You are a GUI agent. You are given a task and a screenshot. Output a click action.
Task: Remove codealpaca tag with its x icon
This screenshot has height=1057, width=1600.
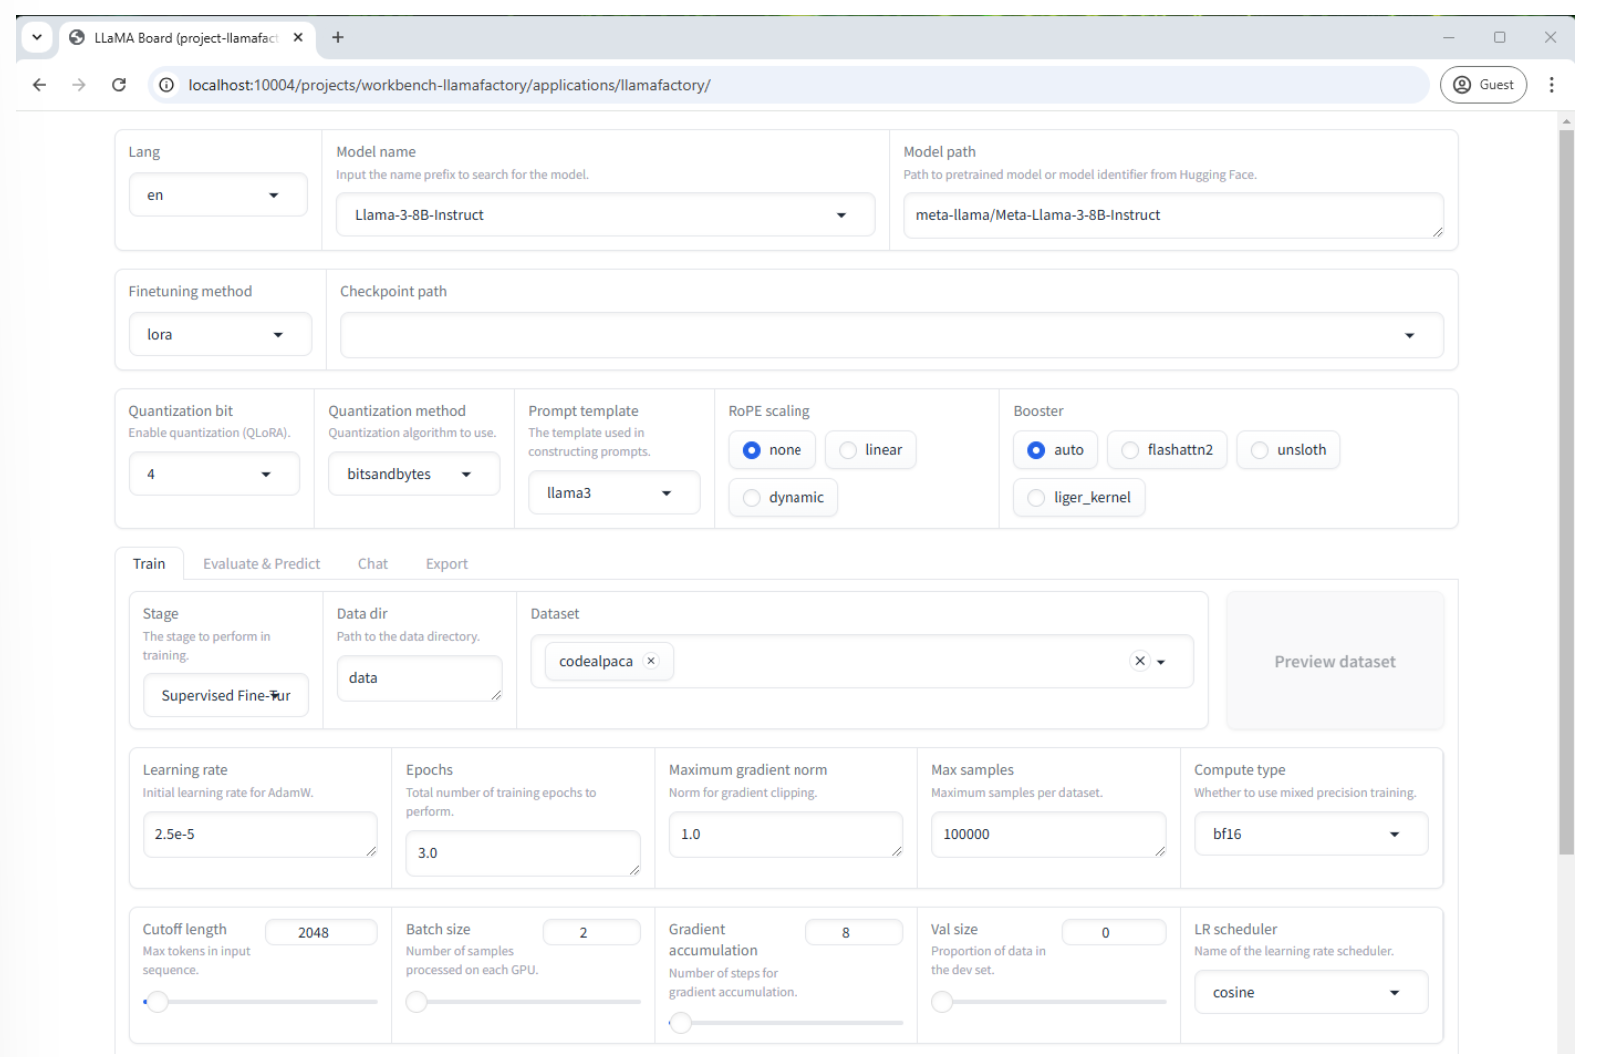point(651,661)
